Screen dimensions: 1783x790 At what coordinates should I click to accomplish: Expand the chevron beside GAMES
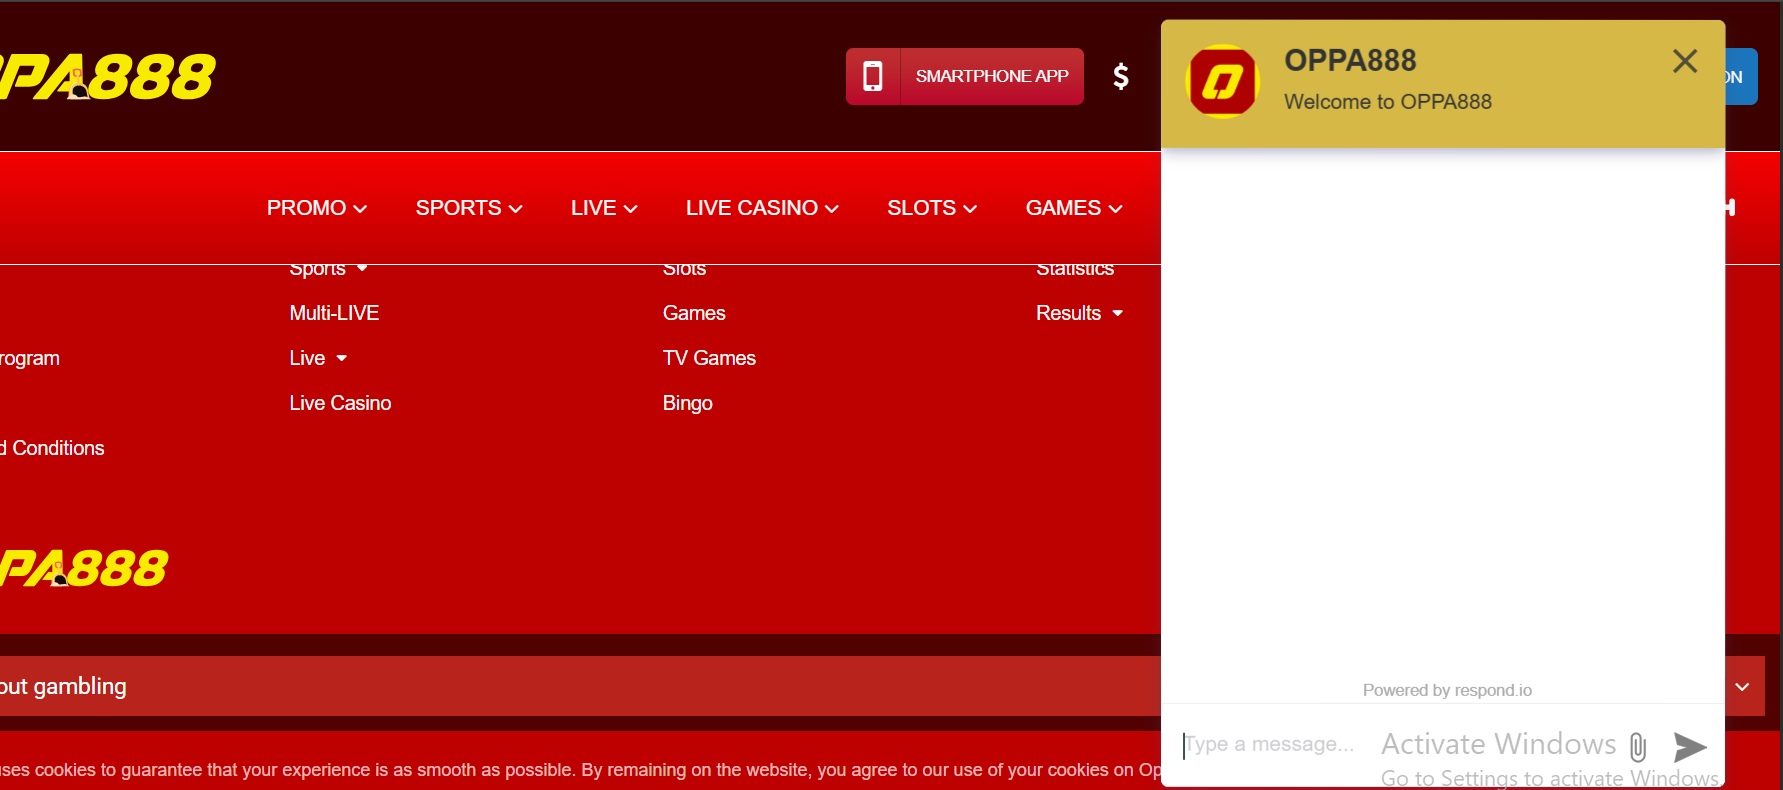1116,209
